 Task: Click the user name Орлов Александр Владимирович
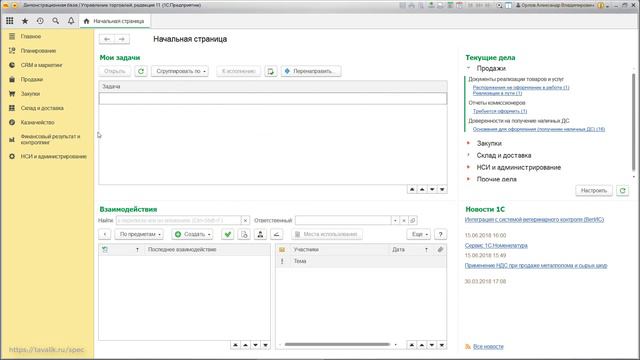click(558, 5)
